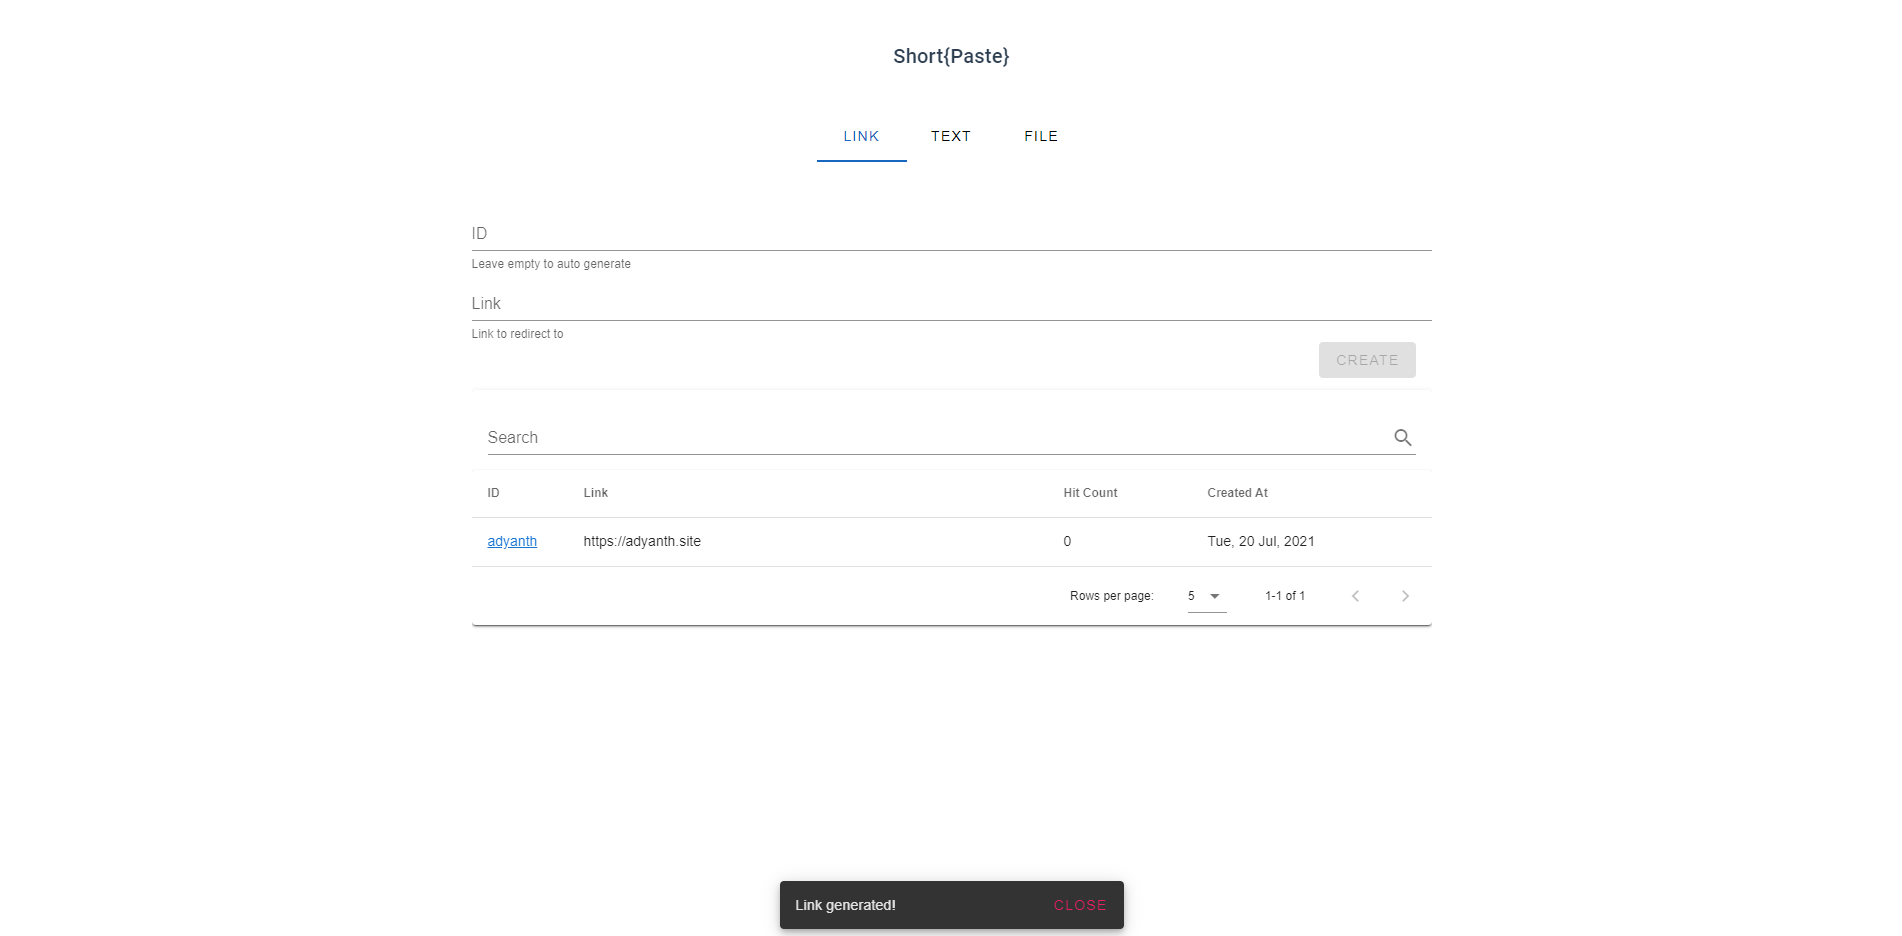Select the LINK tab
The image size is (1902, 936).
pyautogui.click(x=861, y=136)
